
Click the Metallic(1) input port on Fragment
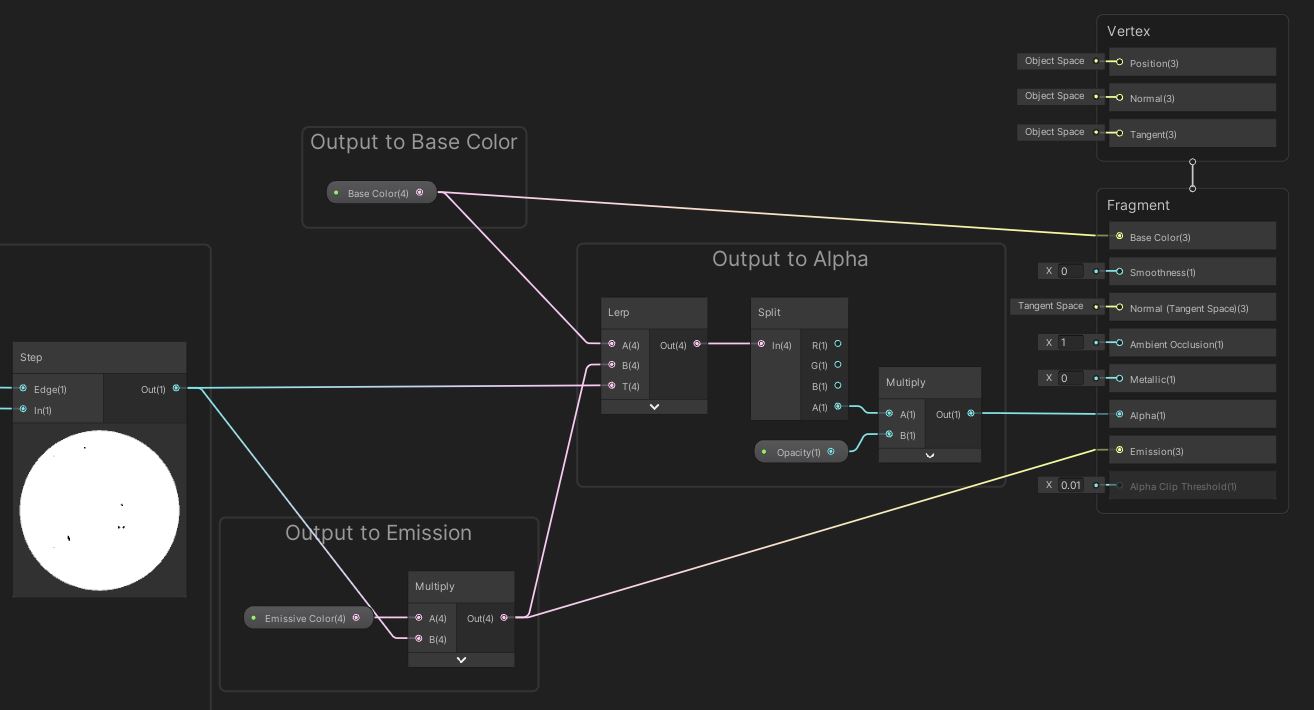(1119, 379)
